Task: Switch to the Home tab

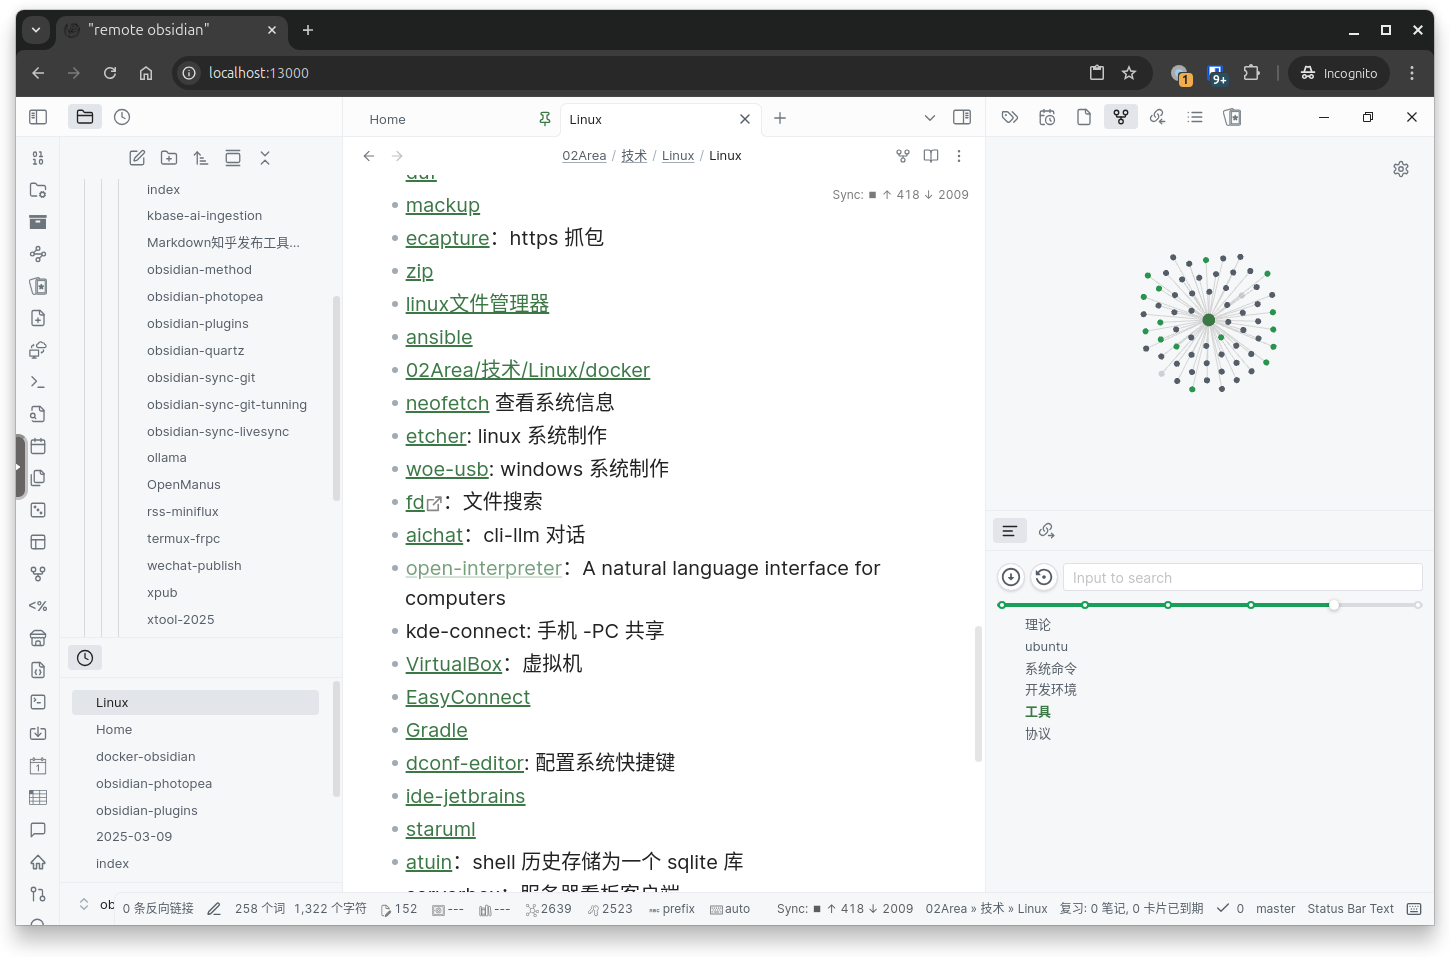Action: point(388,119)
